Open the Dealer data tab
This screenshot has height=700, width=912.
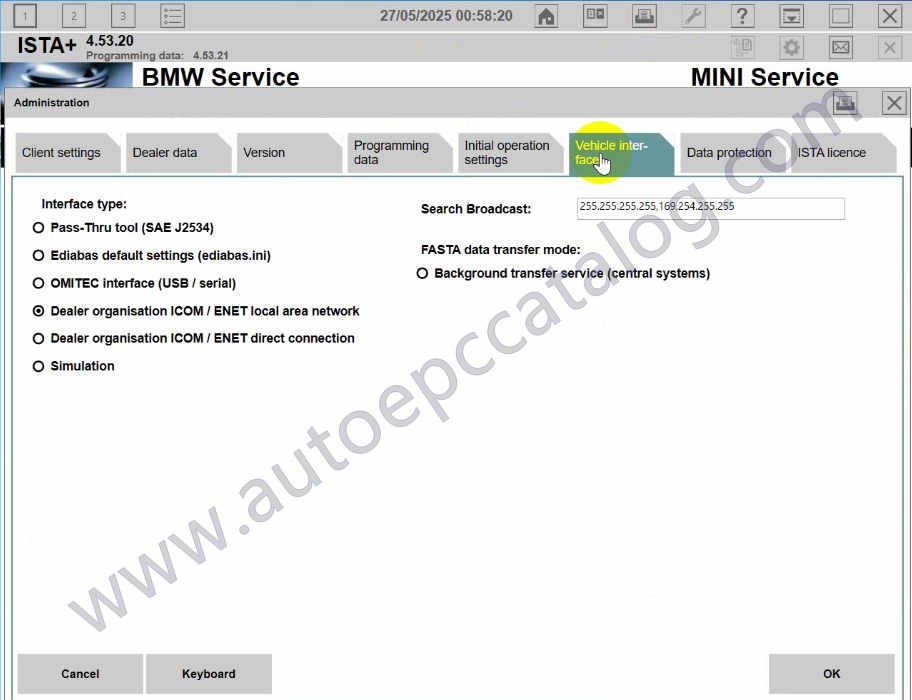coord(177,153)
